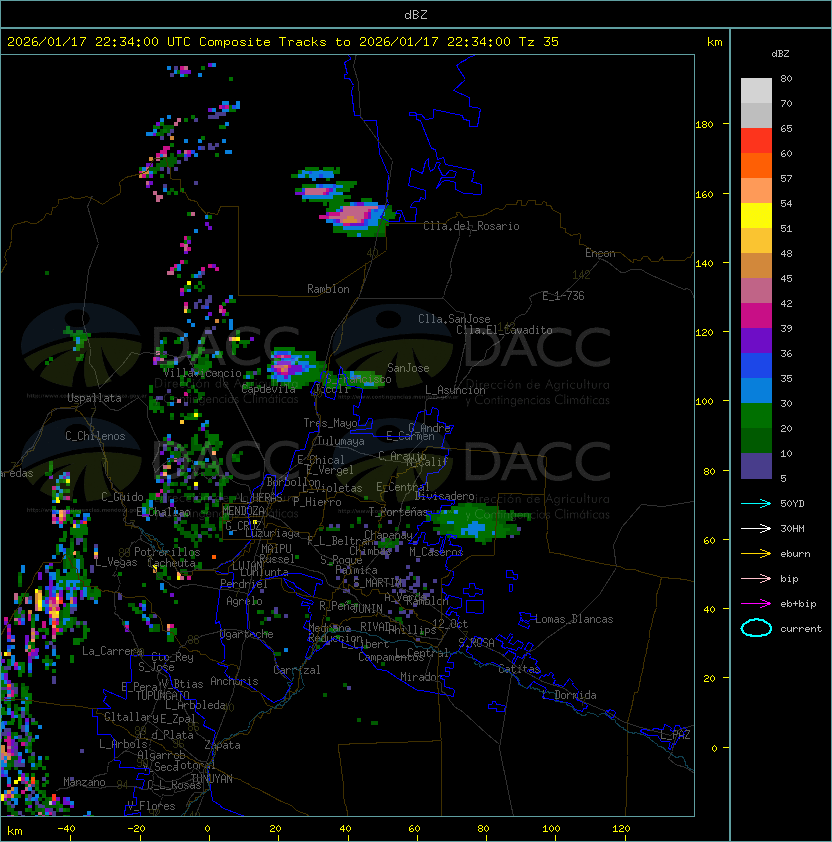The height and width of the screenshot is (842, 832).
Task: Click the E_1-736 label
Action: coord(563,296)
